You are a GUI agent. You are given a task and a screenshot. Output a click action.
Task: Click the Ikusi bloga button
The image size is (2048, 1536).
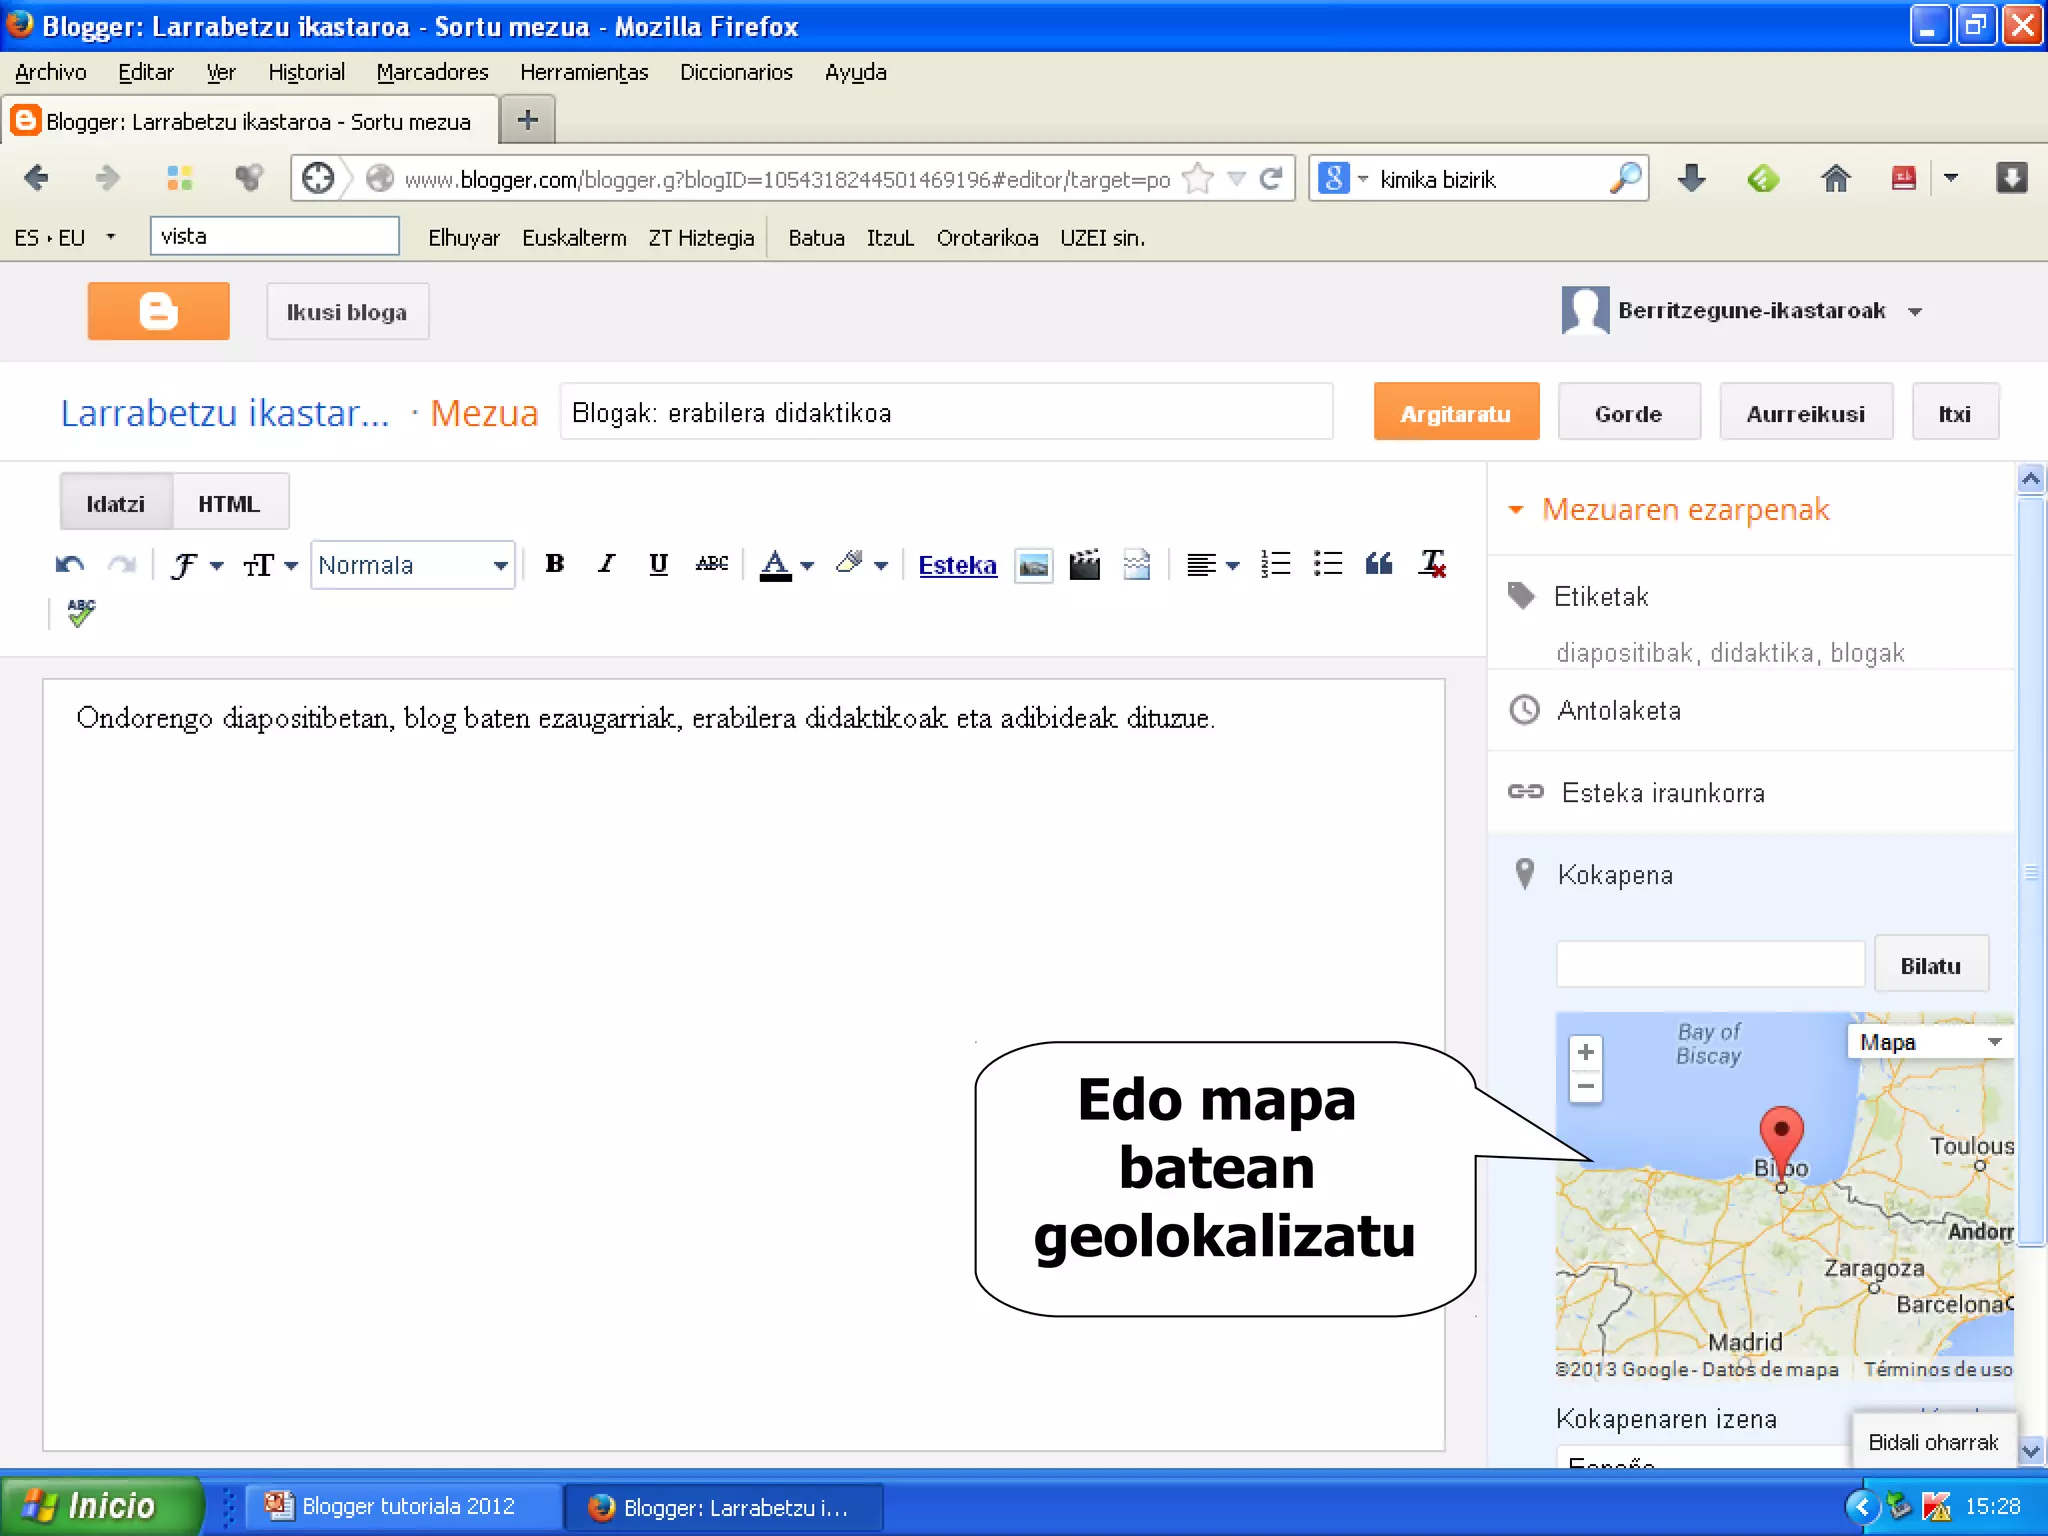click(347, 311)
